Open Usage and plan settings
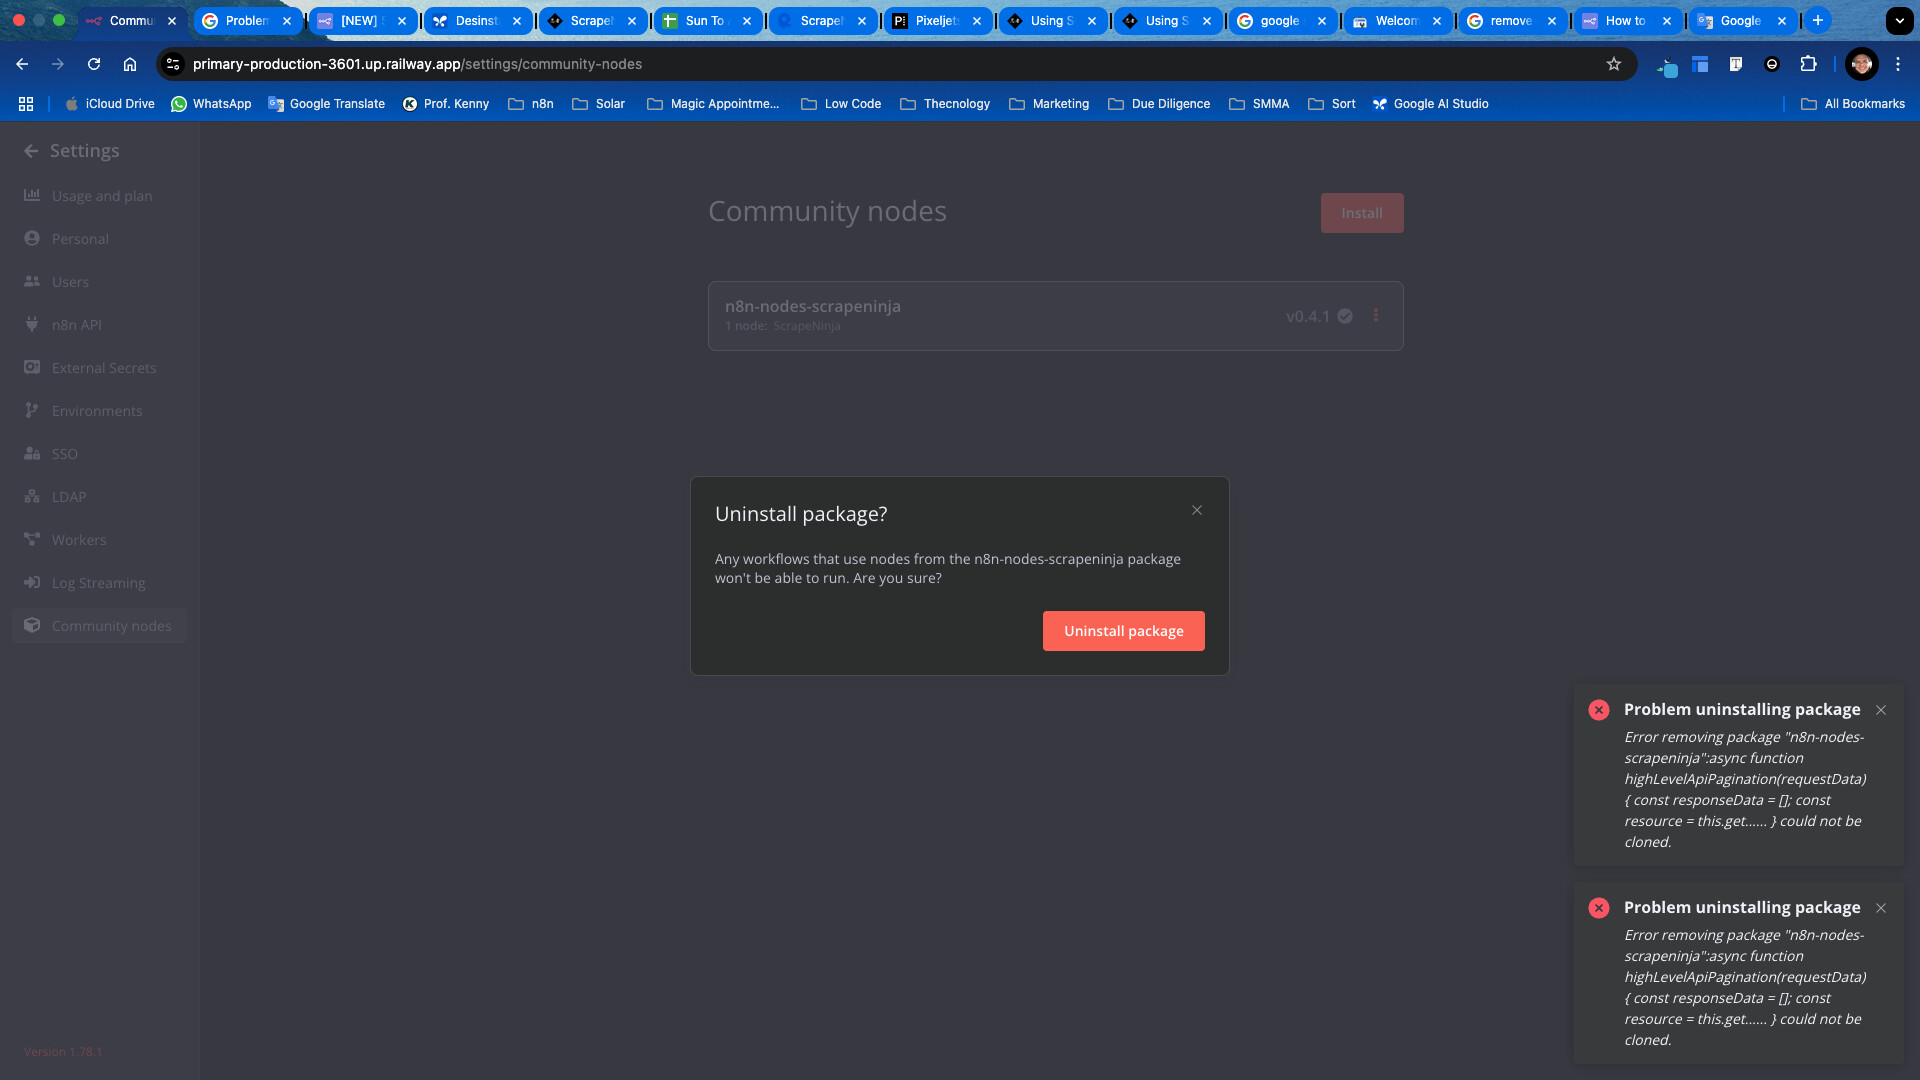Image resolution: width=1920 pixels, height=1080 pixels. coord(101,196)
